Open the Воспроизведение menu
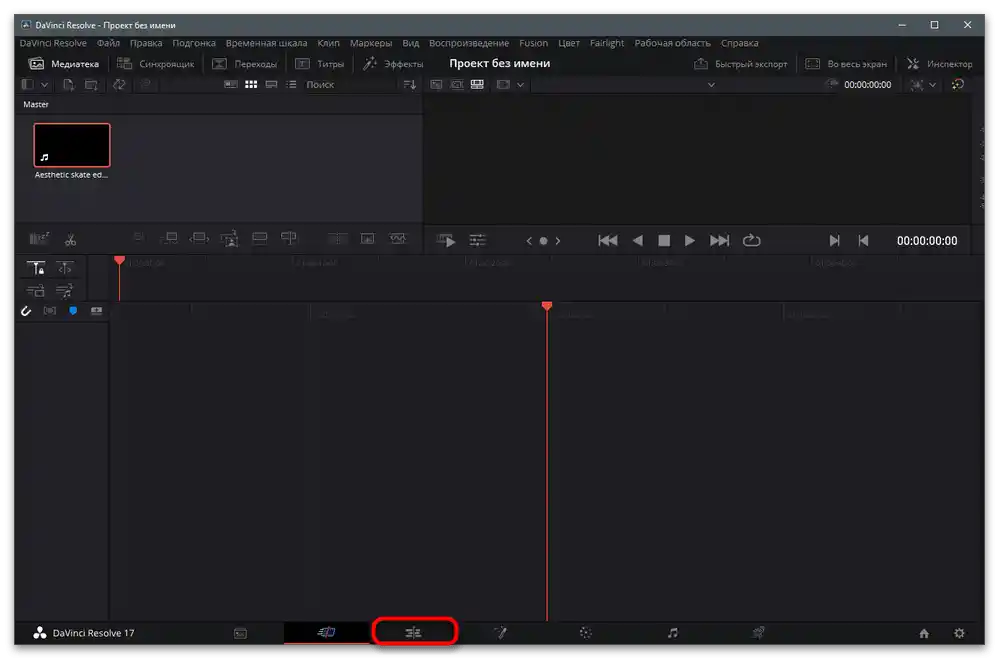 (x=469, y=43)
